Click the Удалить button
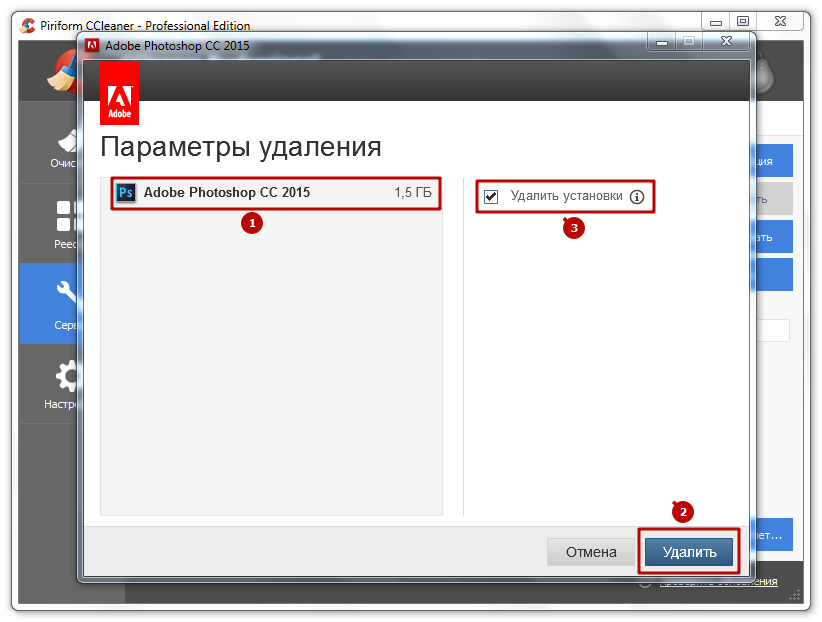 coord(689,552)
